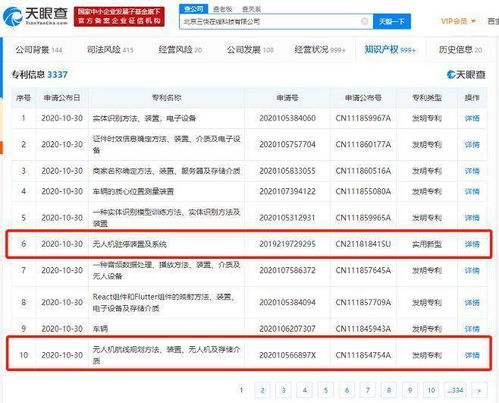Click patent name 无人机驻停装置及系统
499x403 pixels.
[x=130, y=244]
